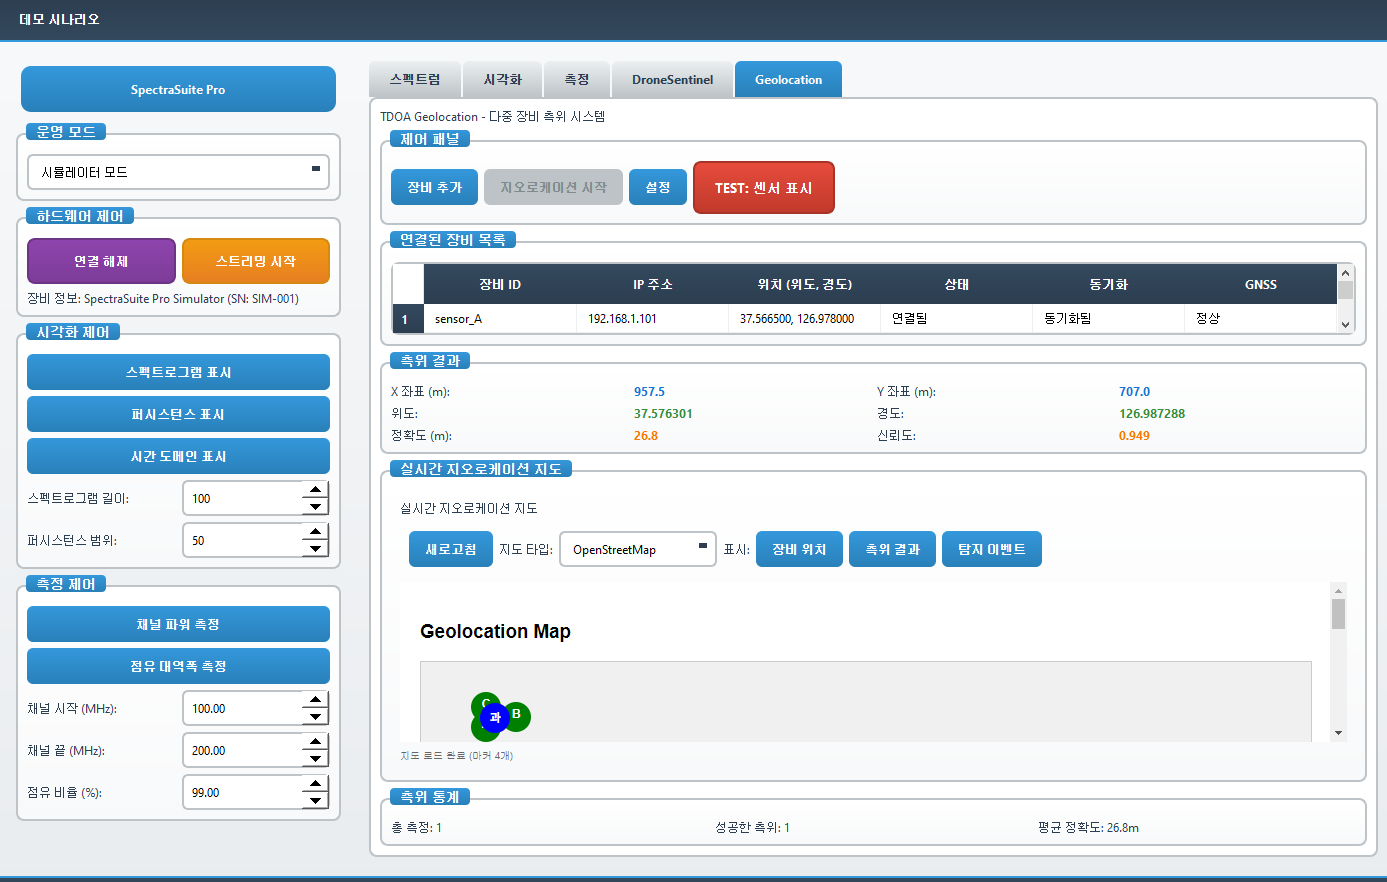
Task: Open the 운영 모드 simulator mode dropdown
Action: [178, 172]
